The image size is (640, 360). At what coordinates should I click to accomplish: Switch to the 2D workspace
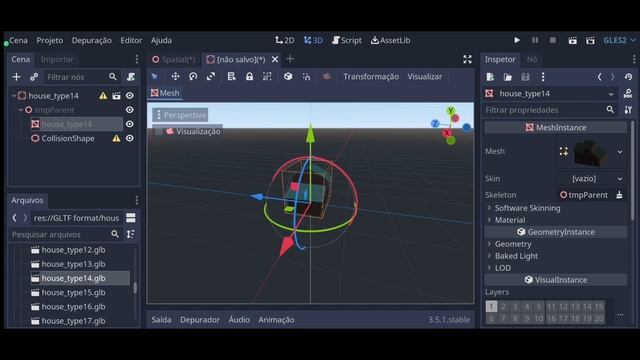click(x=285, y=40)
